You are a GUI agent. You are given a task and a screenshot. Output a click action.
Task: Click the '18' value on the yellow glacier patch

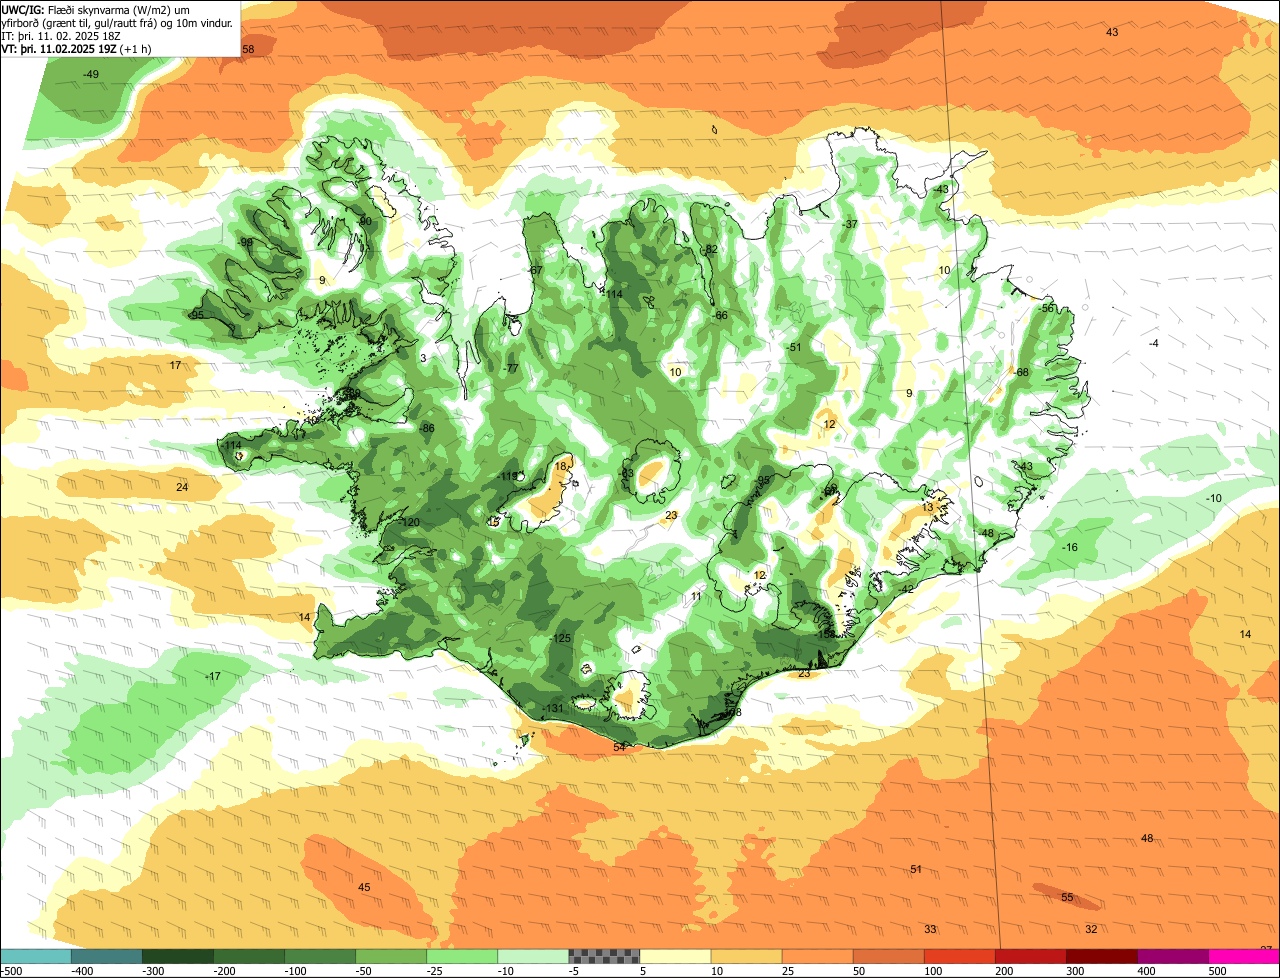pyautogui.click(x=561, y=467)
